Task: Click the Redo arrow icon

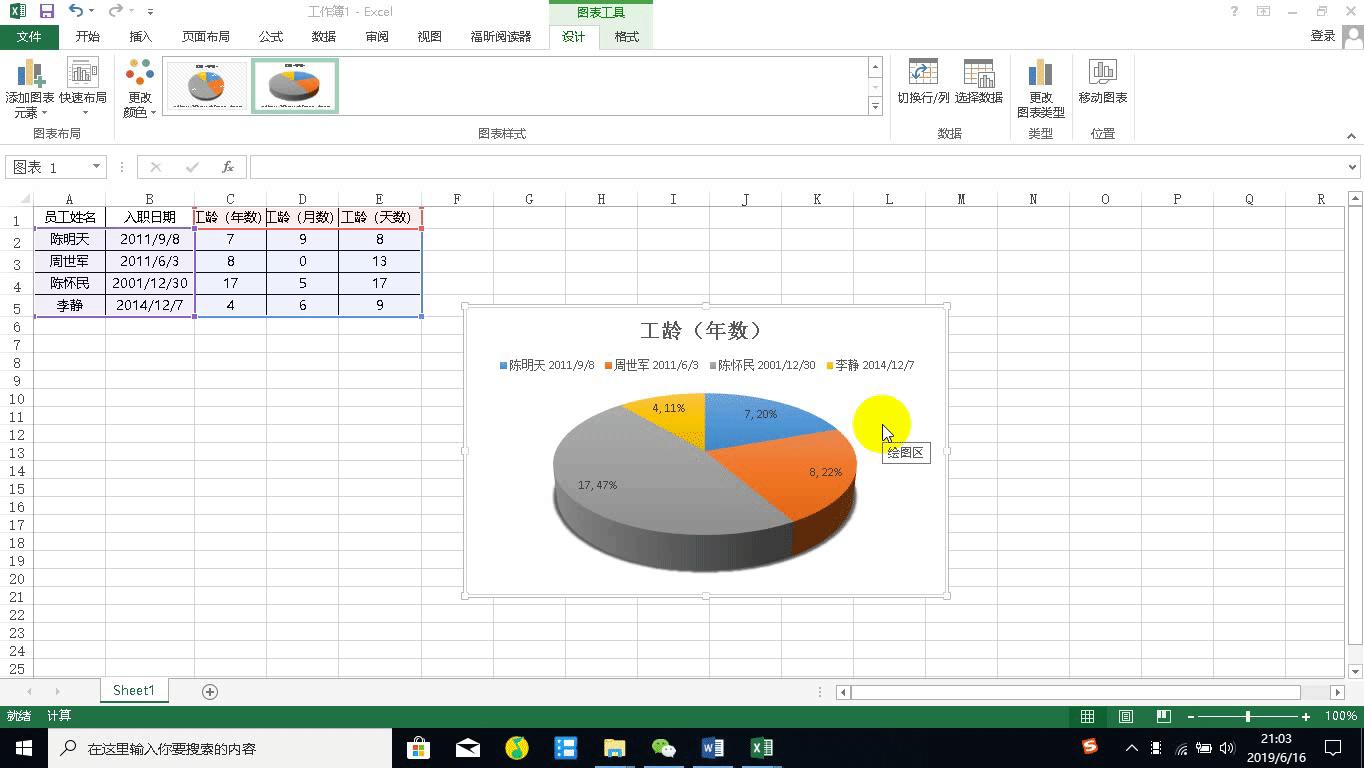Action: (x=115, y=11)
